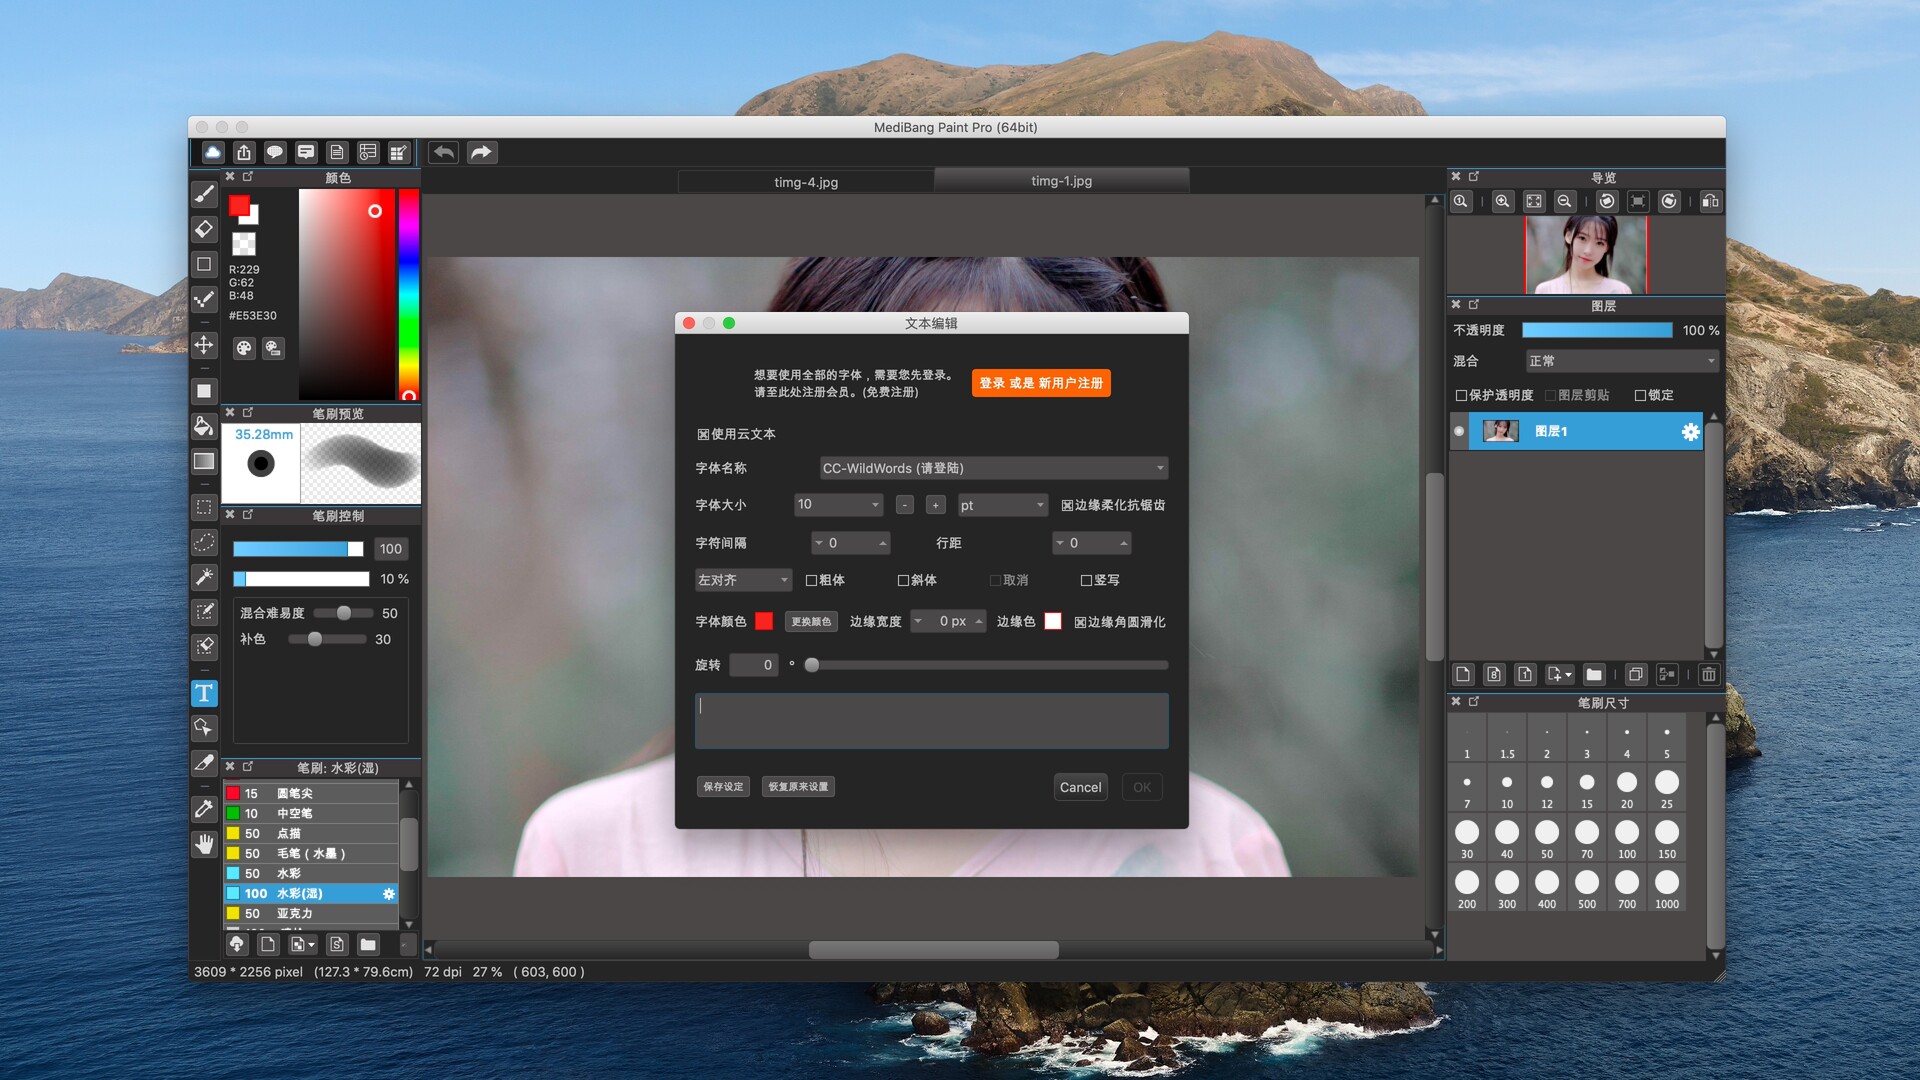Add a layer folder
The width and height of the screenshot is (1920, 1080).
1594,674
